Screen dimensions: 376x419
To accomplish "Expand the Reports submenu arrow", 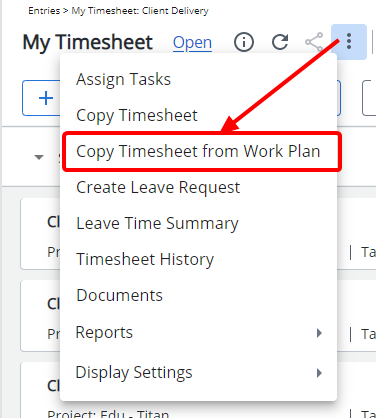I will point(319,333).
